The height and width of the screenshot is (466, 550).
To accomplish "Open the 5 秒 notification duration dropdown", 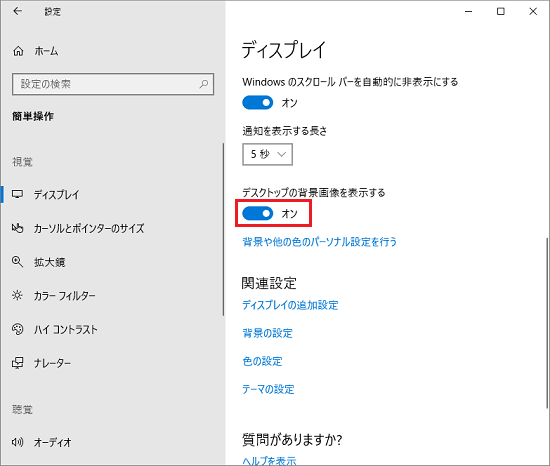I will point(267,154).
